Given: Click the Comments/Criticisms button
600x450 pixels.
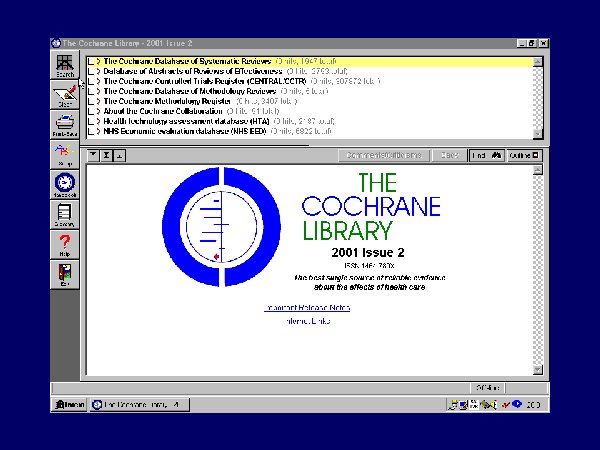Looking at the screenshot, I should point(384,155).
